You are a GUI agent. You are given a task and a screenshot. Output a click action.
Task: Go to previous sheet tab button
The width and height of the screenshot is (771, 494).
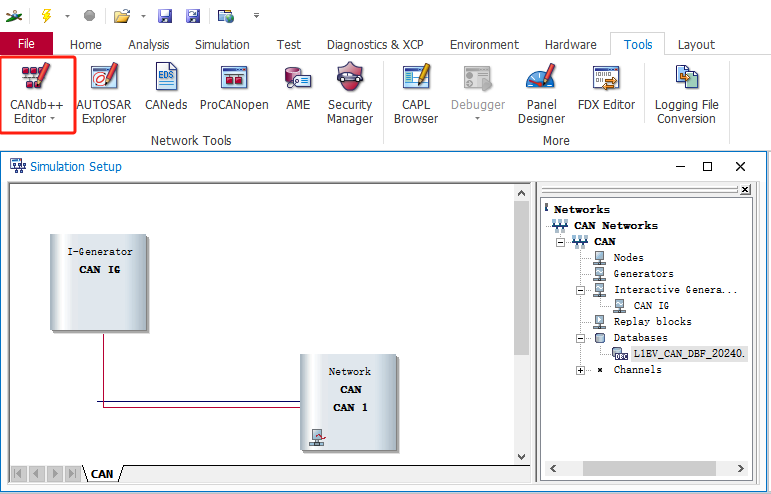point(36,474)
